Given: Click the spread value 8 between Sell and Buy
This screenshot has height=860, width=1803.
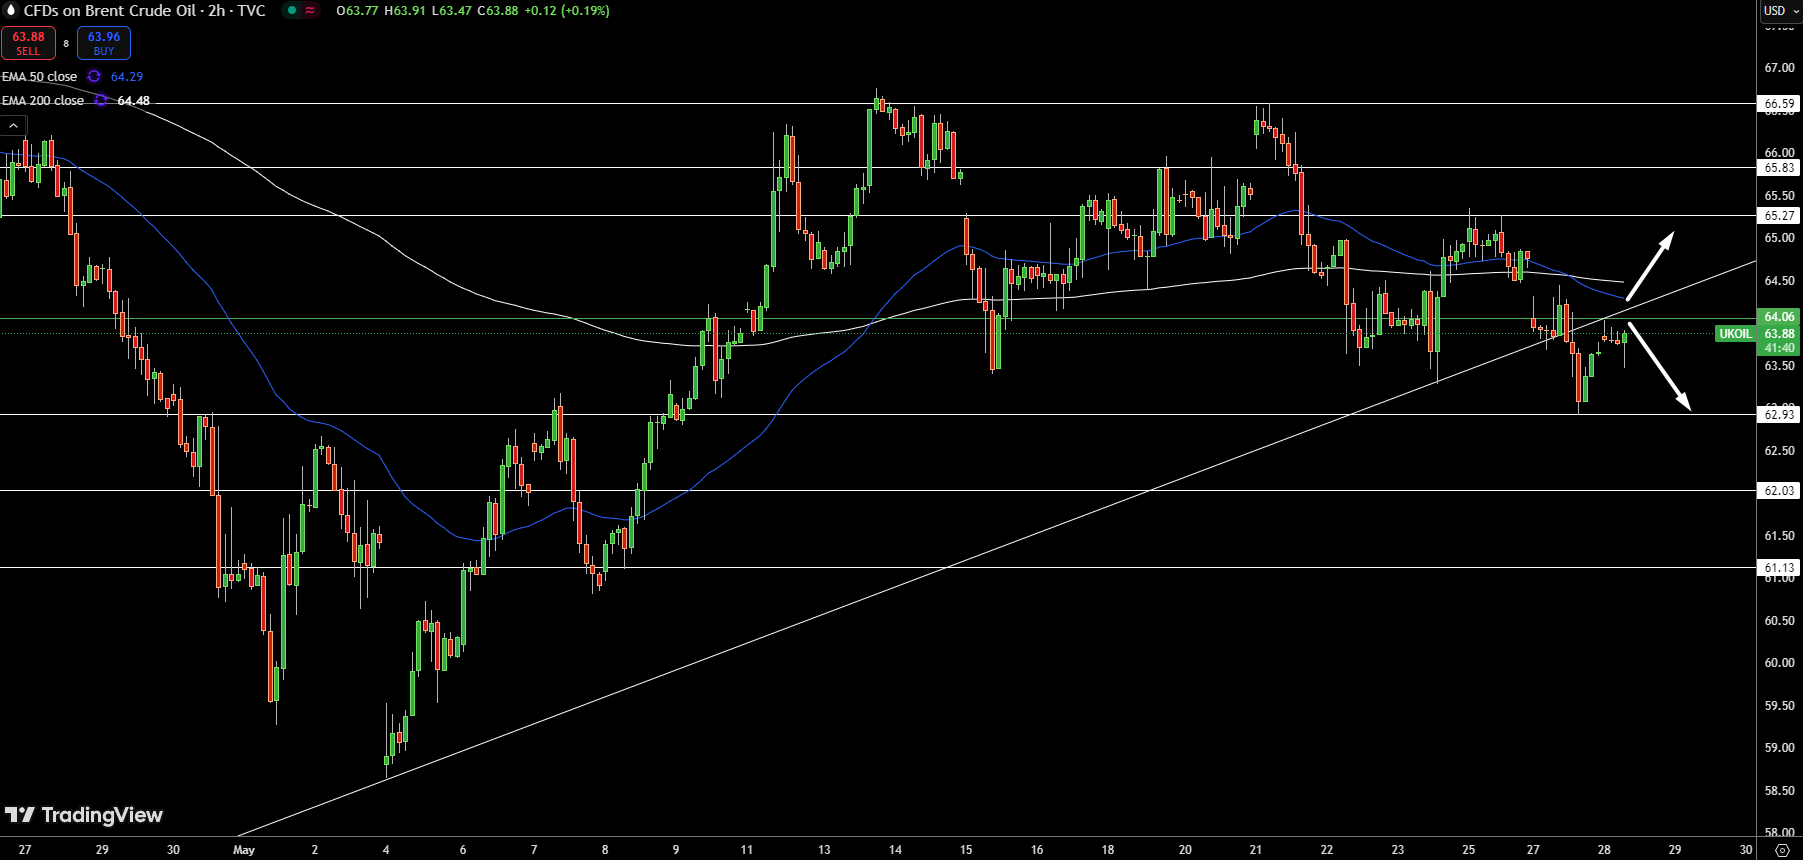Looking at the screenshot, I should pos(66,44).
